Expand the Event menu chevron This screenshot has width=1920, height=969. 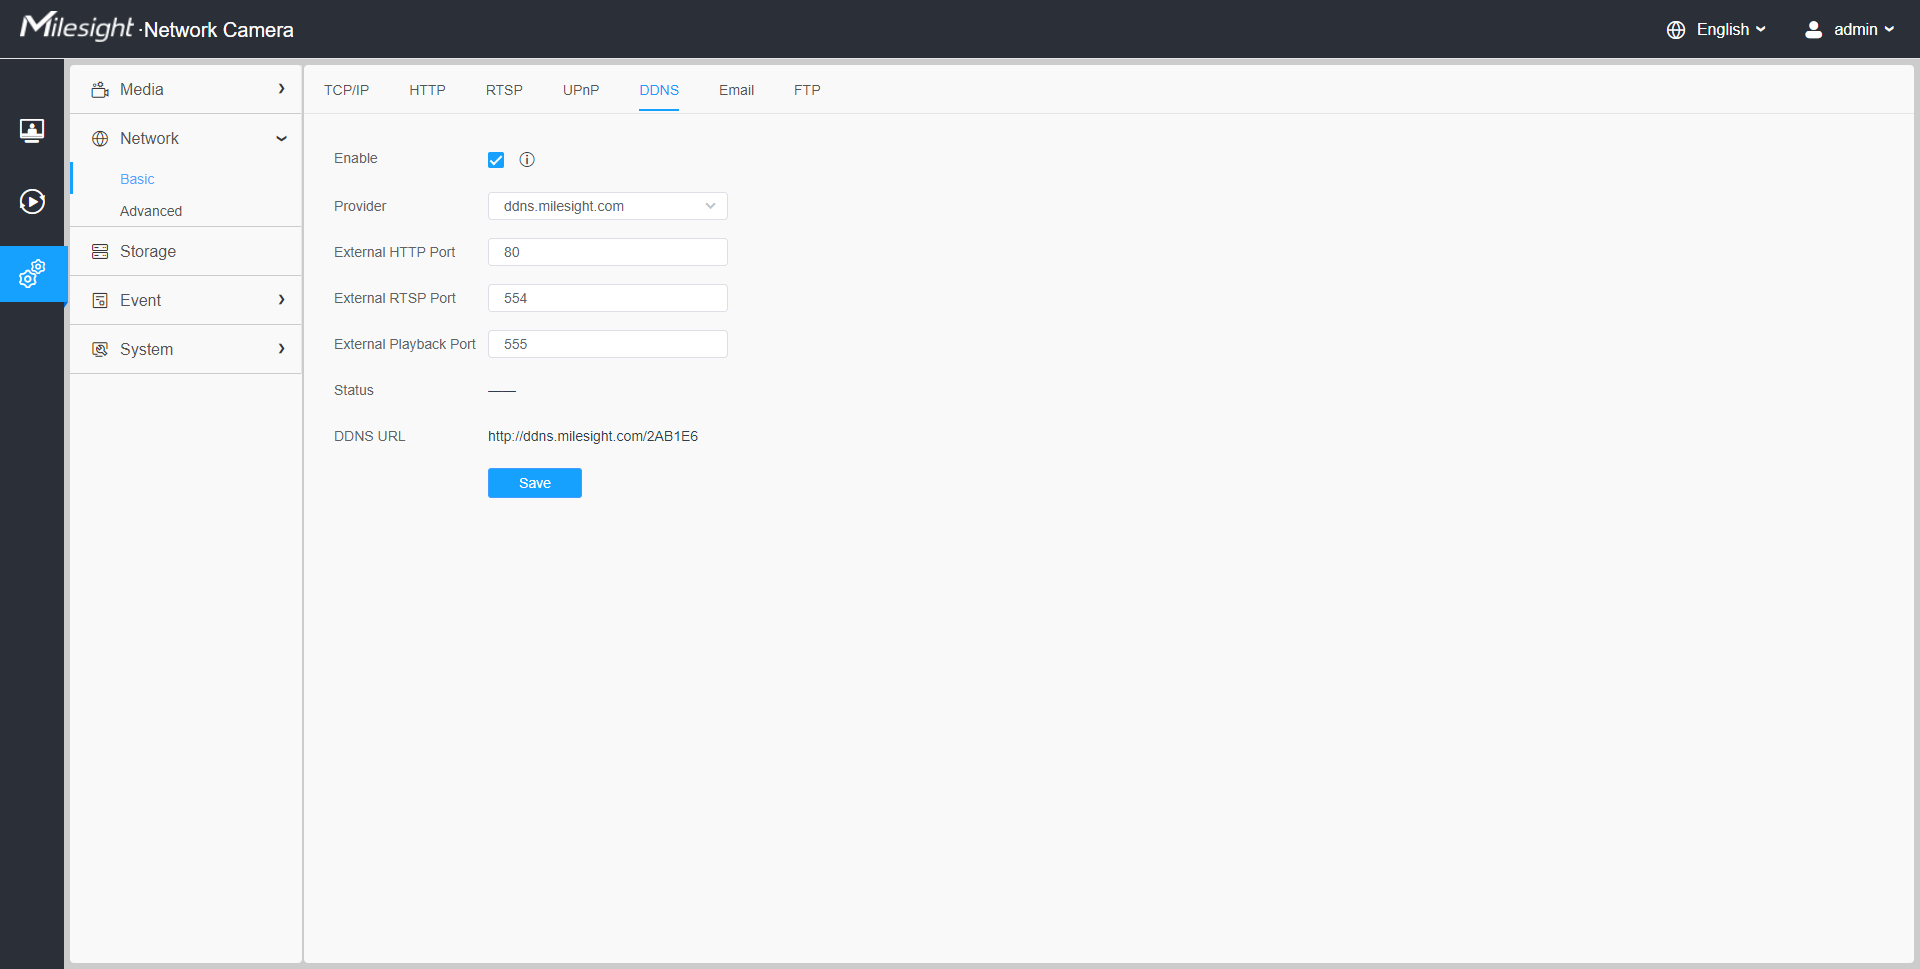[x=281, y=300]
